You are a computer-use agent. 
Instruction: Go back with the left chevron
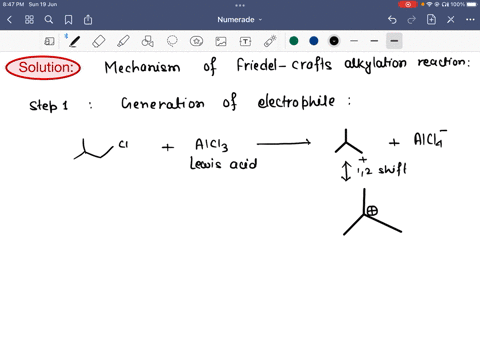click(9, 20)
